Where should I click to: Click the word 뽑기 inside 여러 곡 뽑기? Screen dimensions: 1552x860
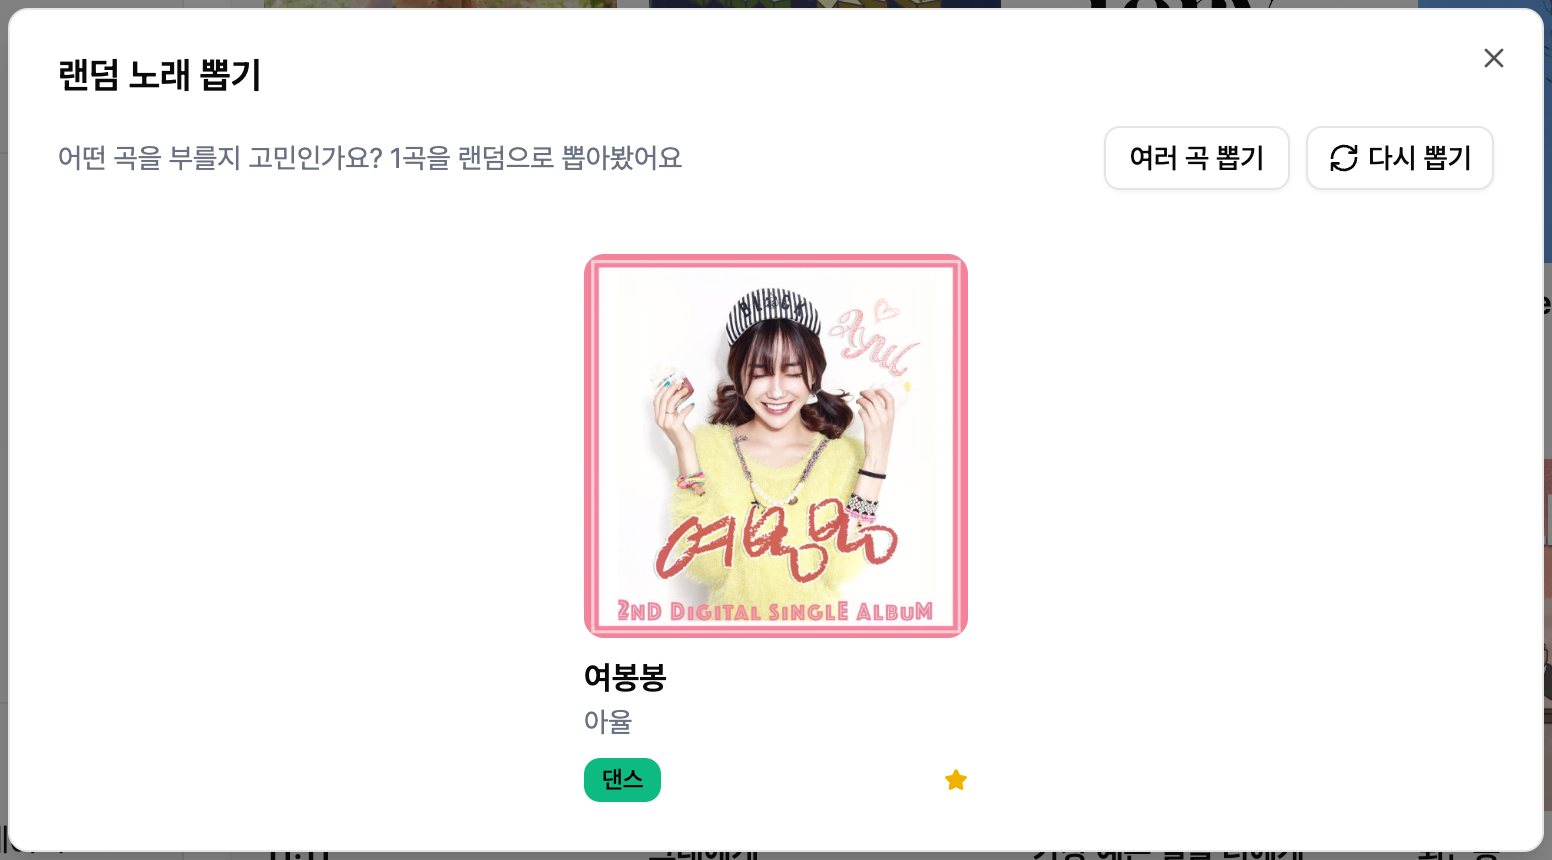(1240, 158)
